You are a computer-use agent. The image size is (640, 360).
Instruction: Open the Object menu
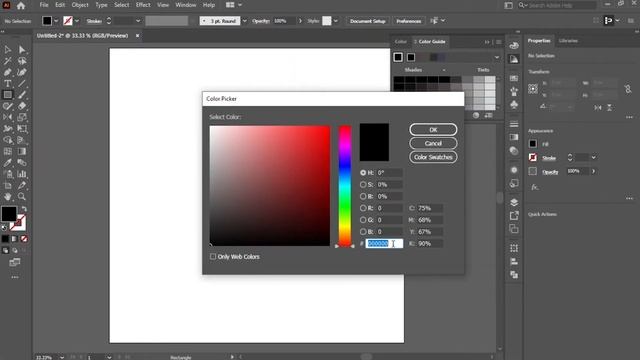[80, 5]
